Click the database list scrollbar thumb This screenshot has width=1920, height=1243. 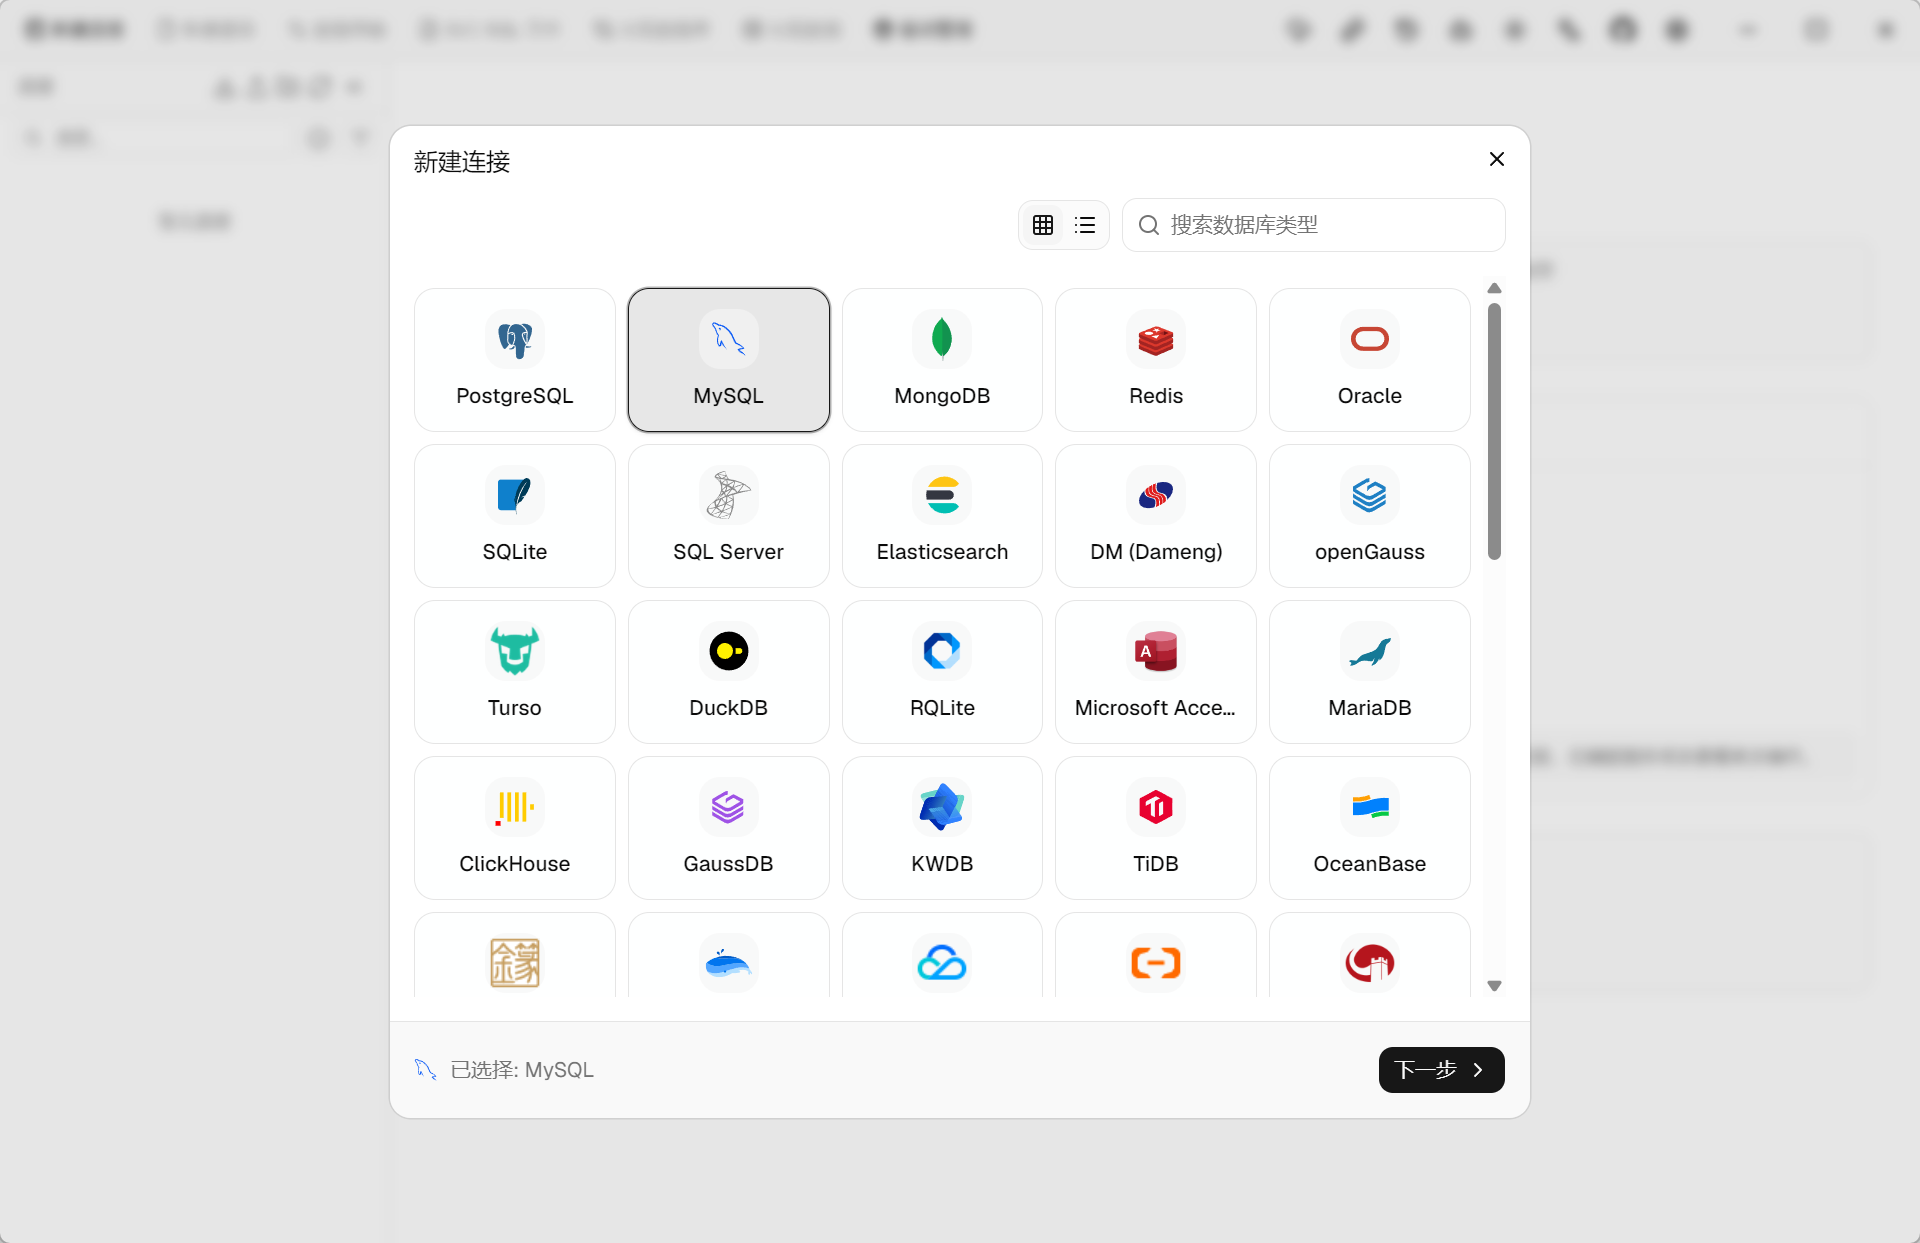point(1495,431)
